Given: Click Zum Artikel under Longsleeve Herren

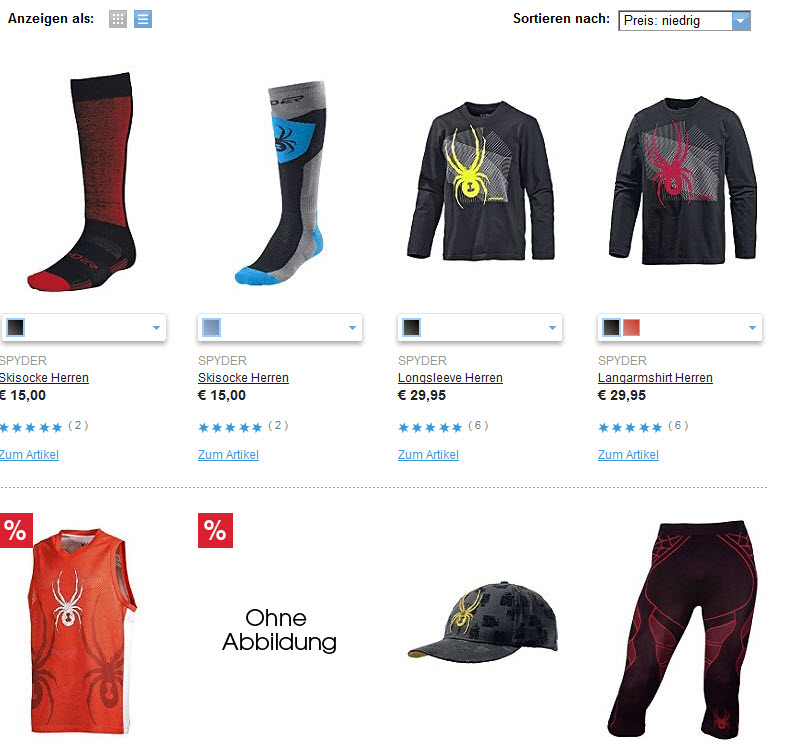Looking at the screenshot, I should pyautogui.click(x=428, y=455).
